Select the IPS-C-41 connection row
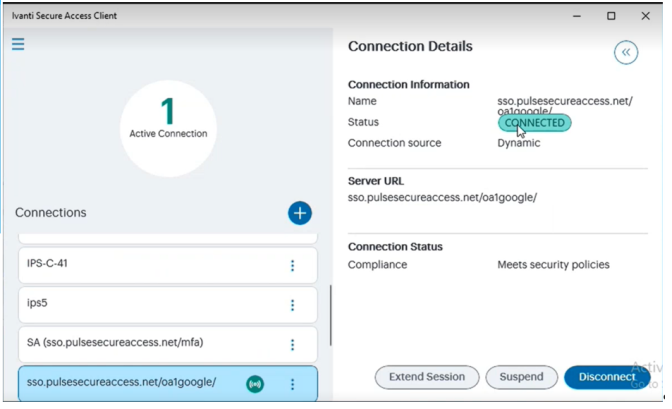The width and height of the screenshot is (672, 409). pos(168,265)
